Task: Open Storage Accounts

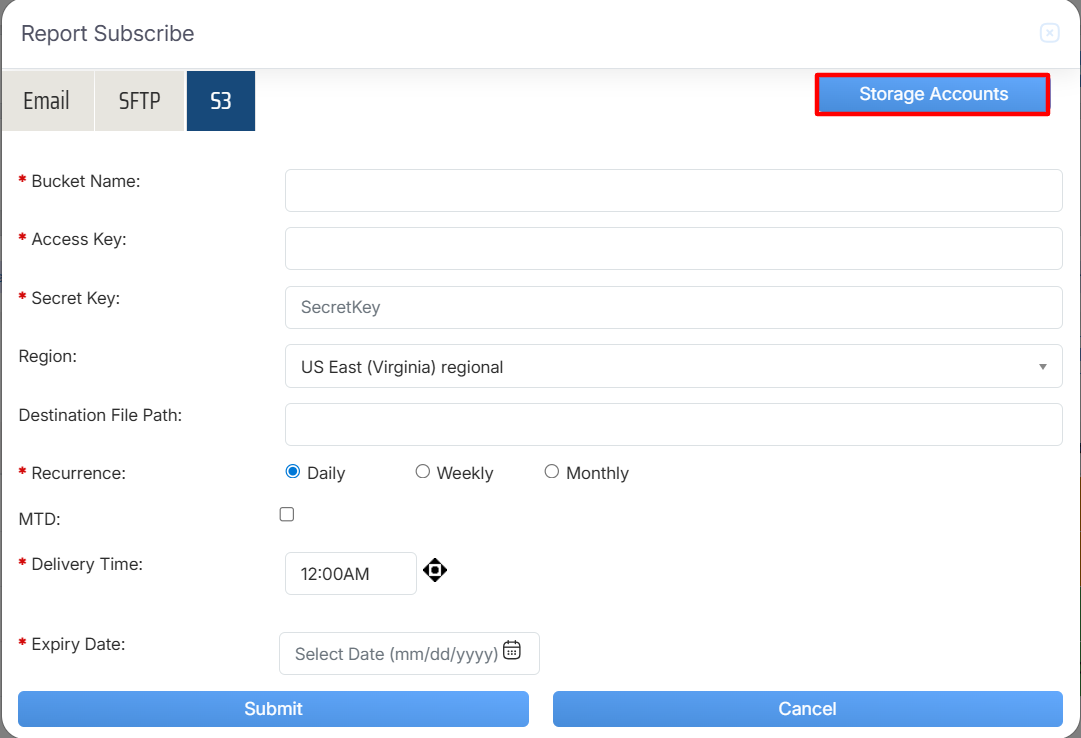Action: (x=932, y=94)
